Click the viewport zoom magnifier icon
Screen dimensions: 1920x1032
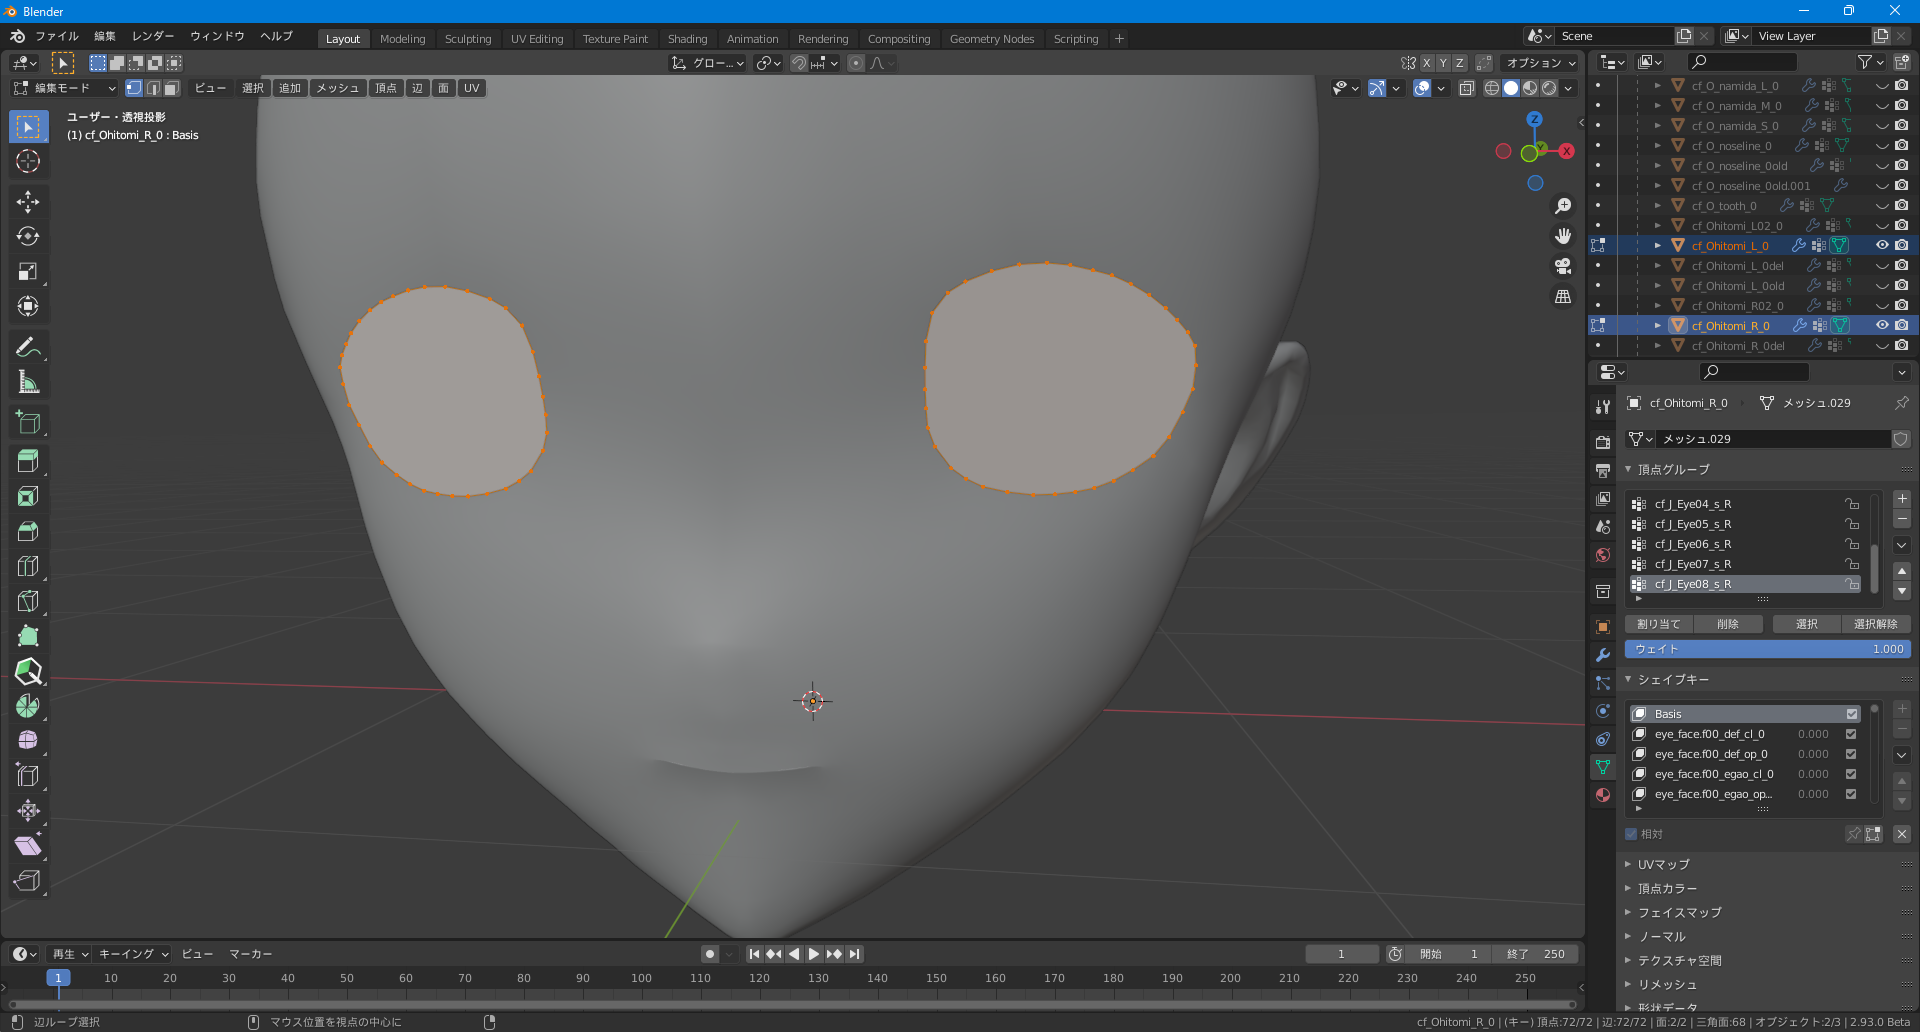point(1563,206)
